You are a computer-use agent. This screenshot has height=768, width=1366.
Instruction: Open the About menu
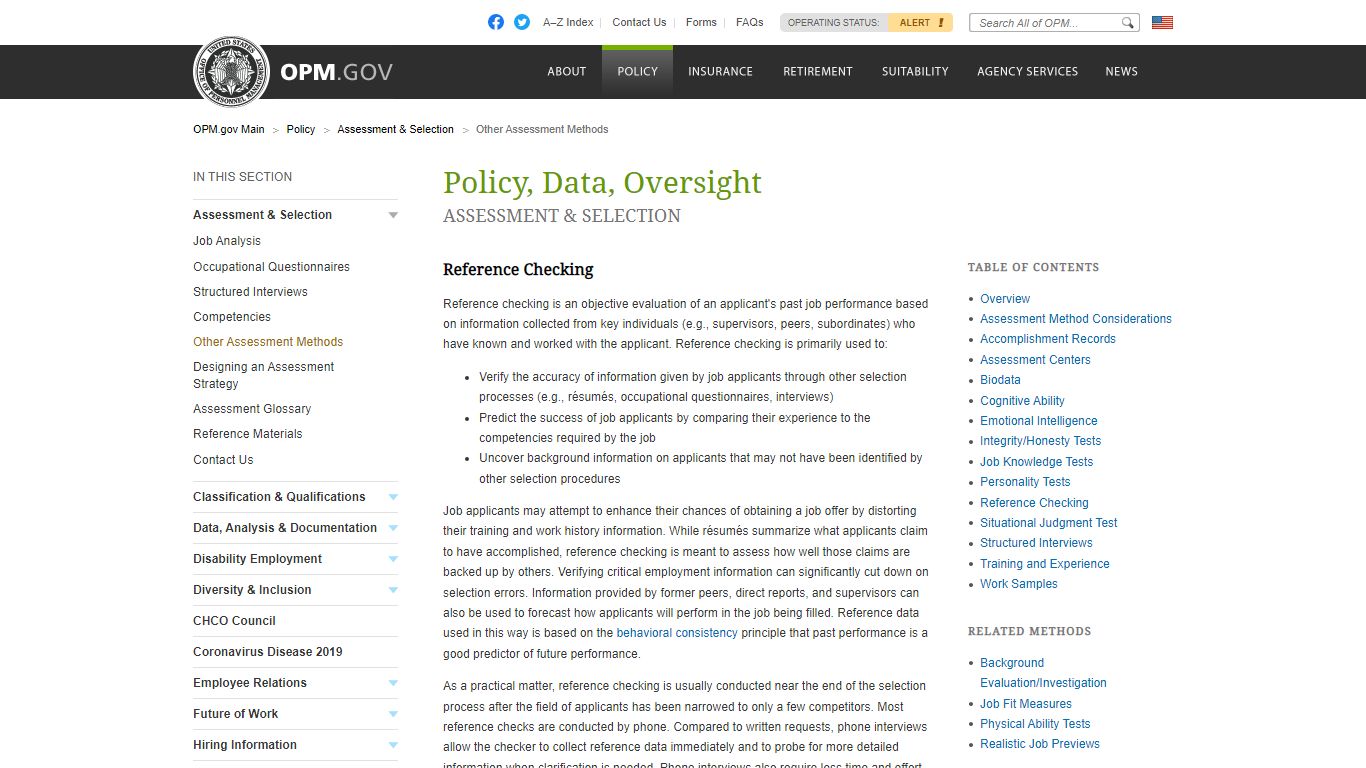566,71
